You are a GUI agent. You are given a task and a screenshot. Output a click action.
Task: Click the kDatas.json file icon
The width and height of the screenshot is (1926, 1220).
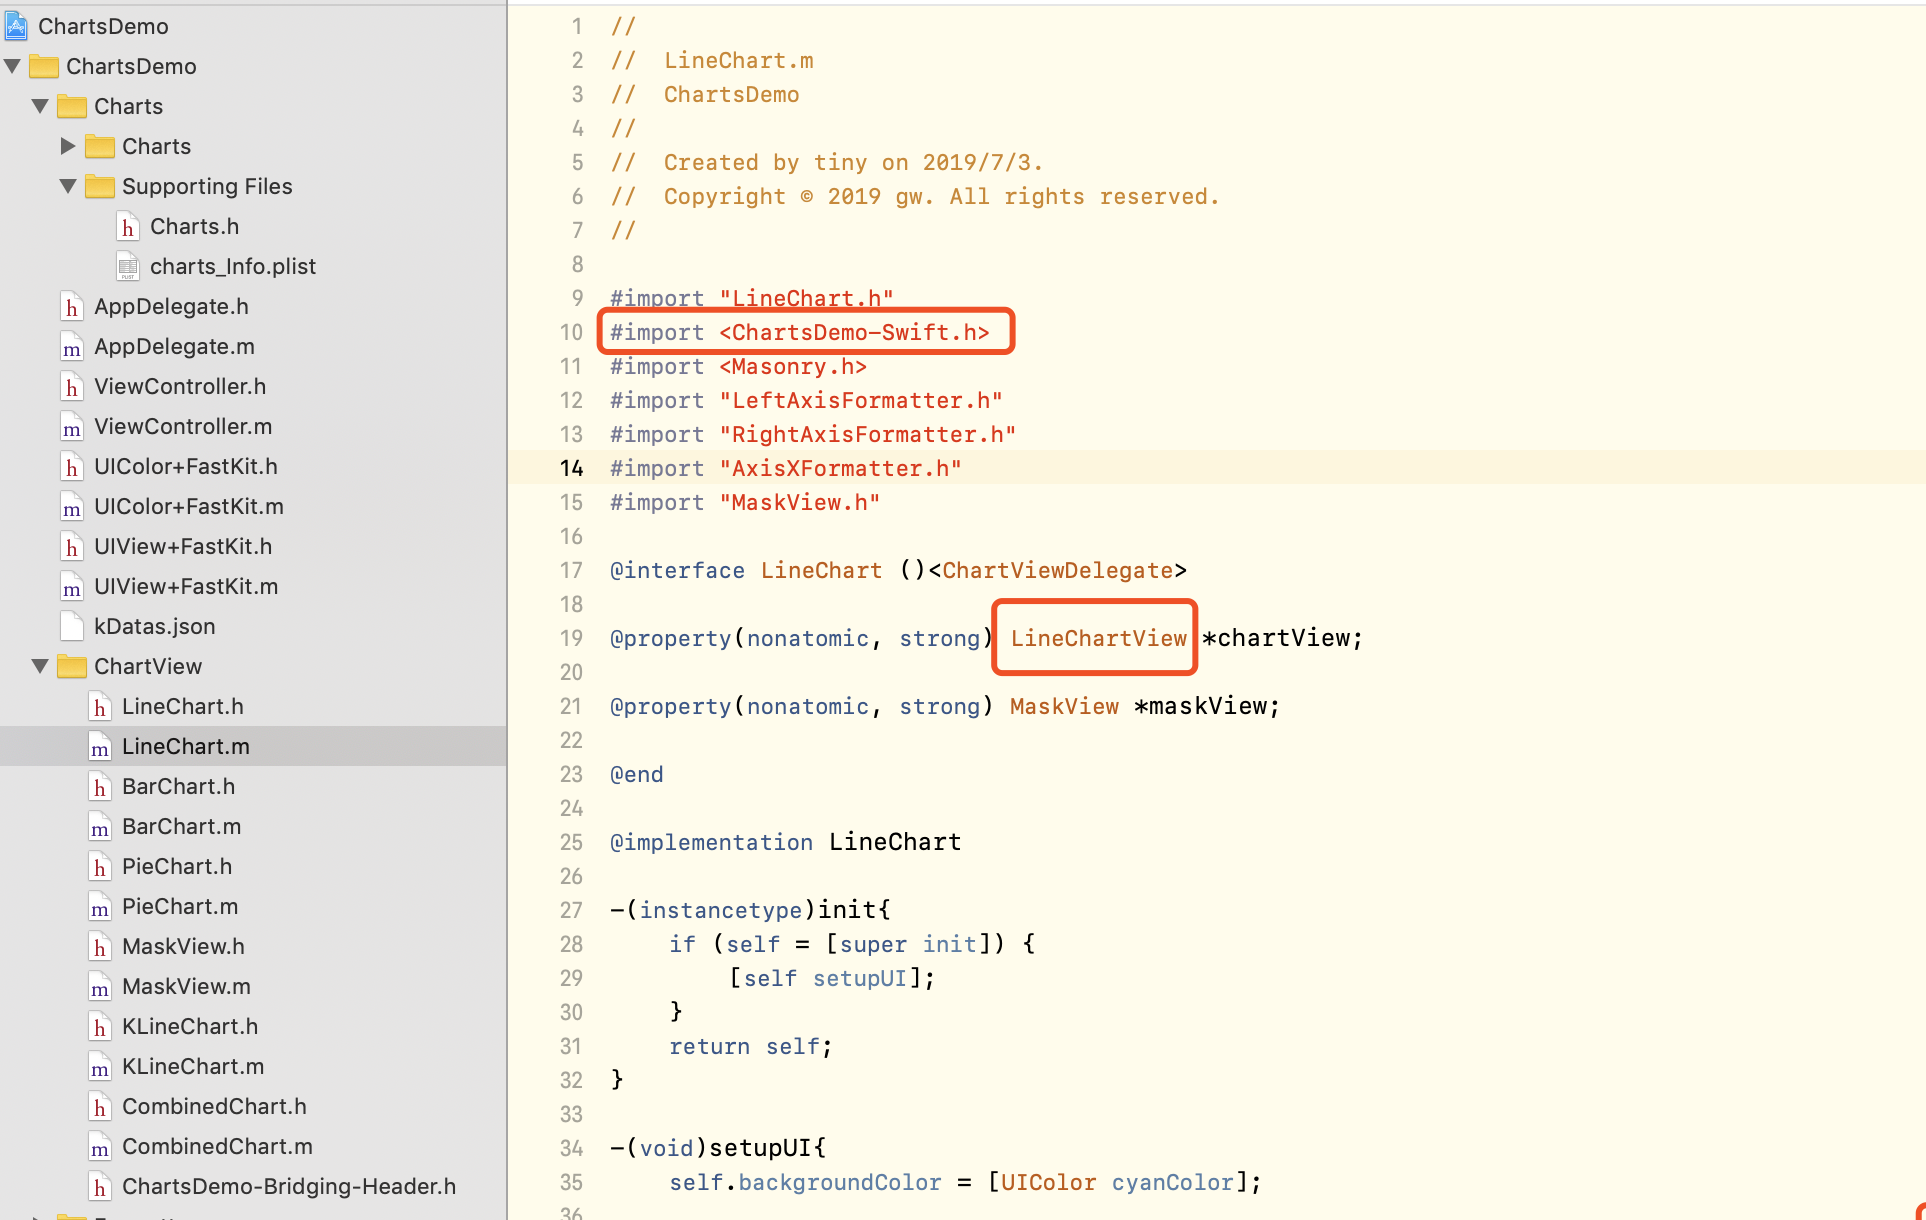pyautogui.click(x=72, y=627)
